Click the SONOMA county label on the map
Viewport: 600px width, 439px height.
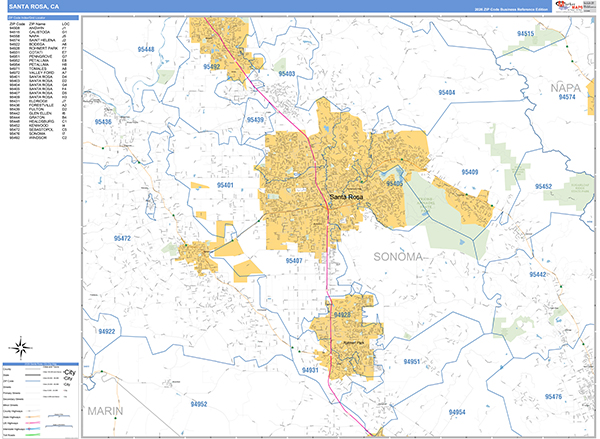tap(398, 257)
